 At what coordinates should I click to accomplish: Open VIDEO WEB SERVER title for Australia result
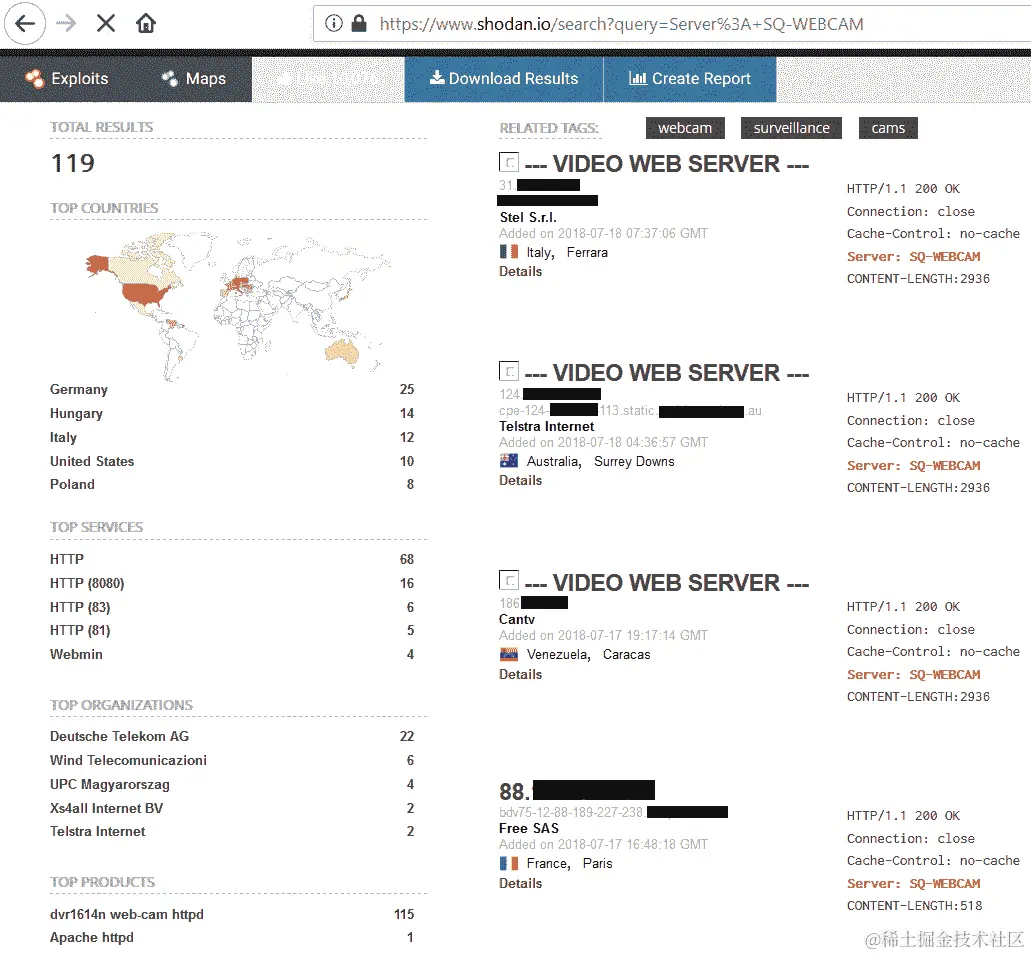tap(667, 373)
